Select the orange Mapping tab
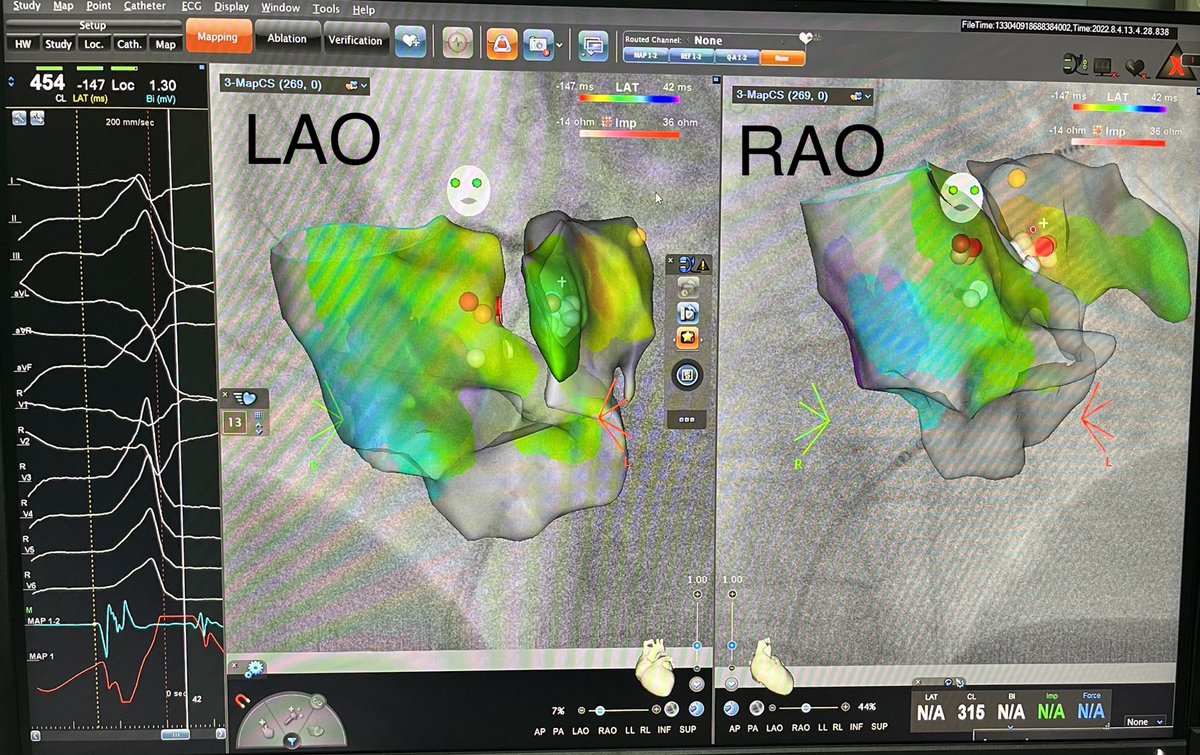This screenshot has width=1200, height=755. (218, 38)
